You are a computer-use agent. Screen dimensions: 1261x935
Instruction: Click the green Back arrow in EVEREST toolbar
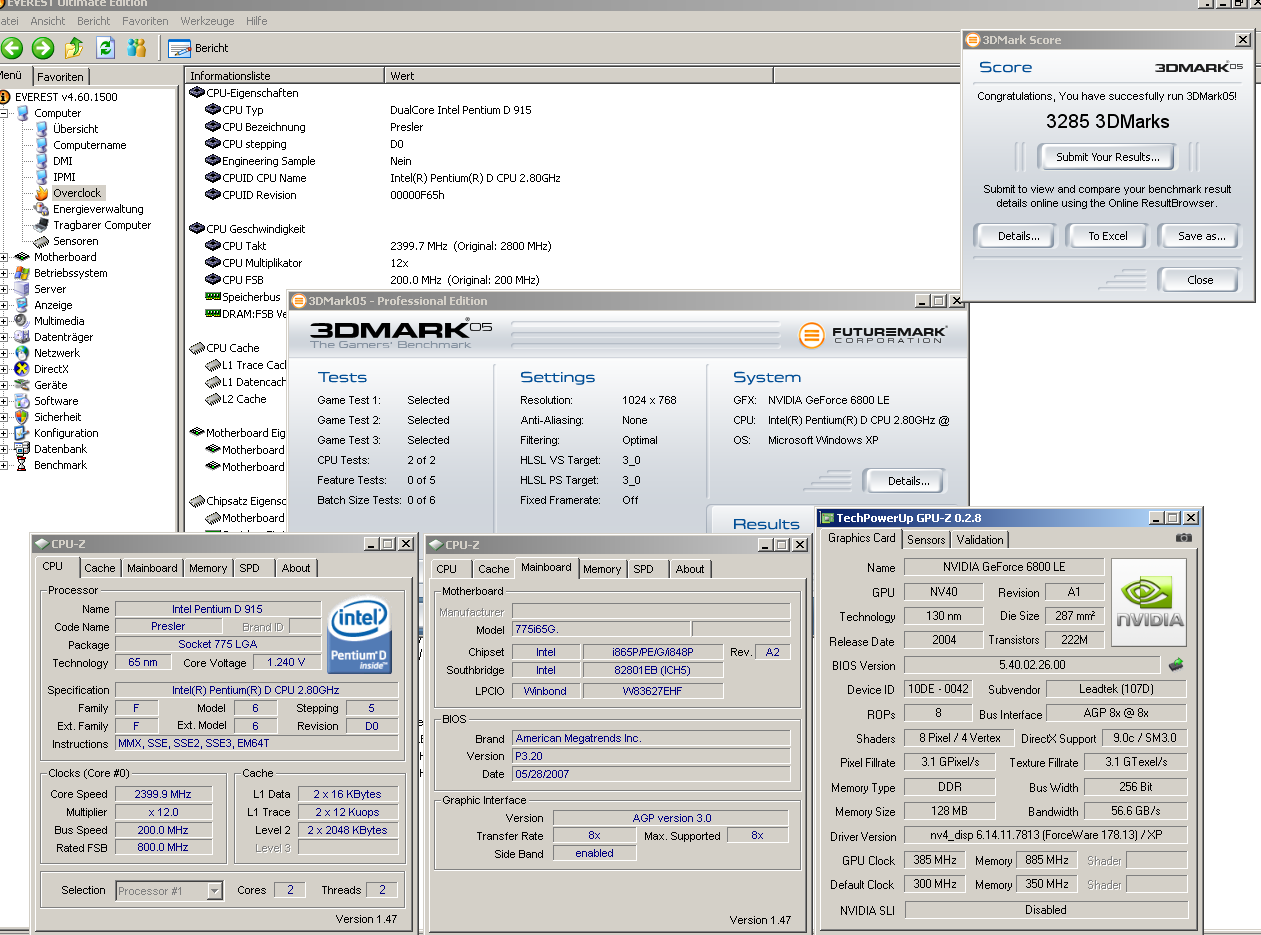[12, 47]
